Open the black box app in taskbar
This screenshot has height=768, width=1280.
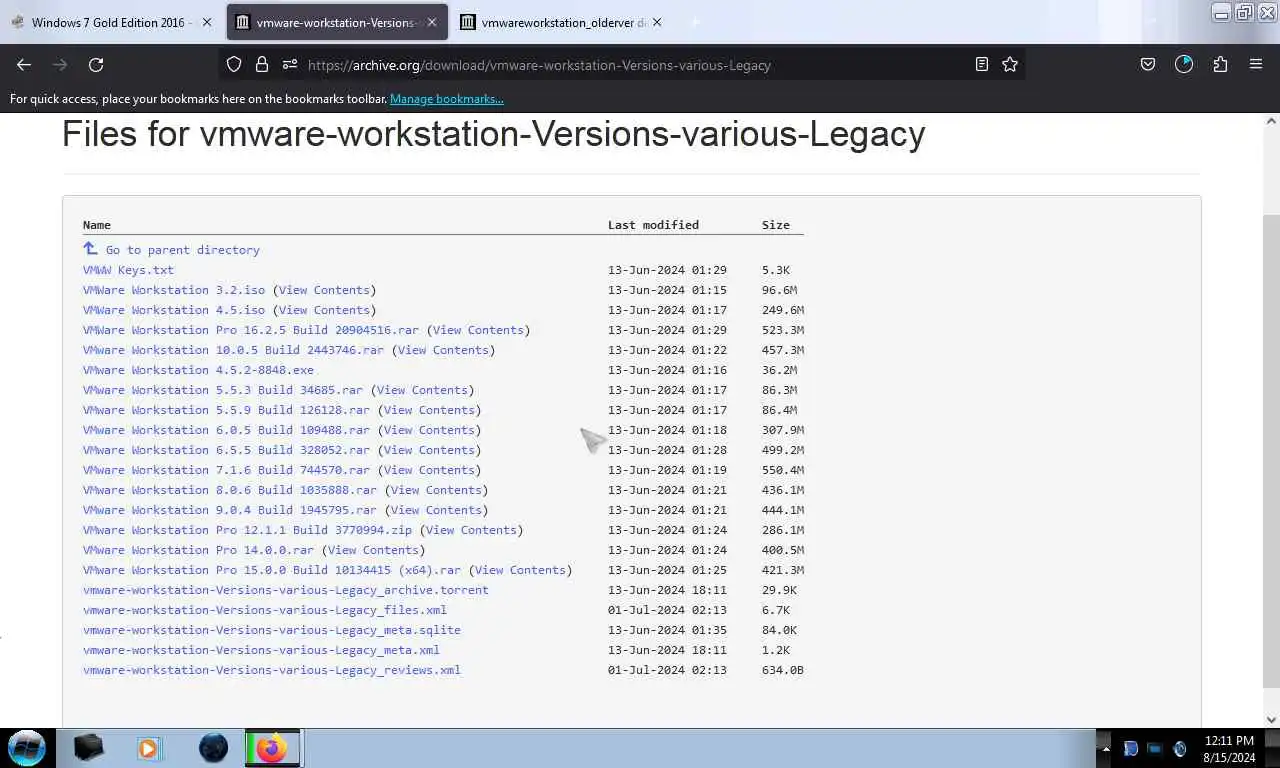pos(89,748)
